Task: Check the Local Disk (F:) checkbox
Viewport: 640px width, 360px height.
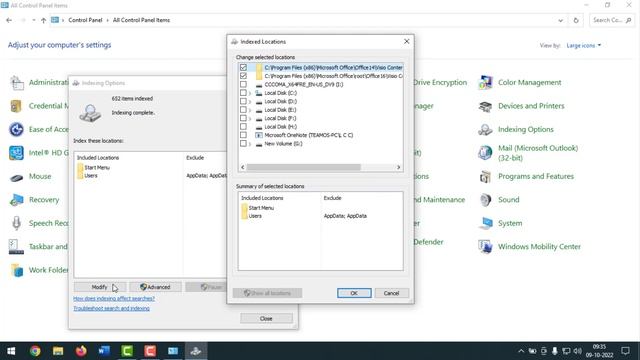Action: point(243,118)
